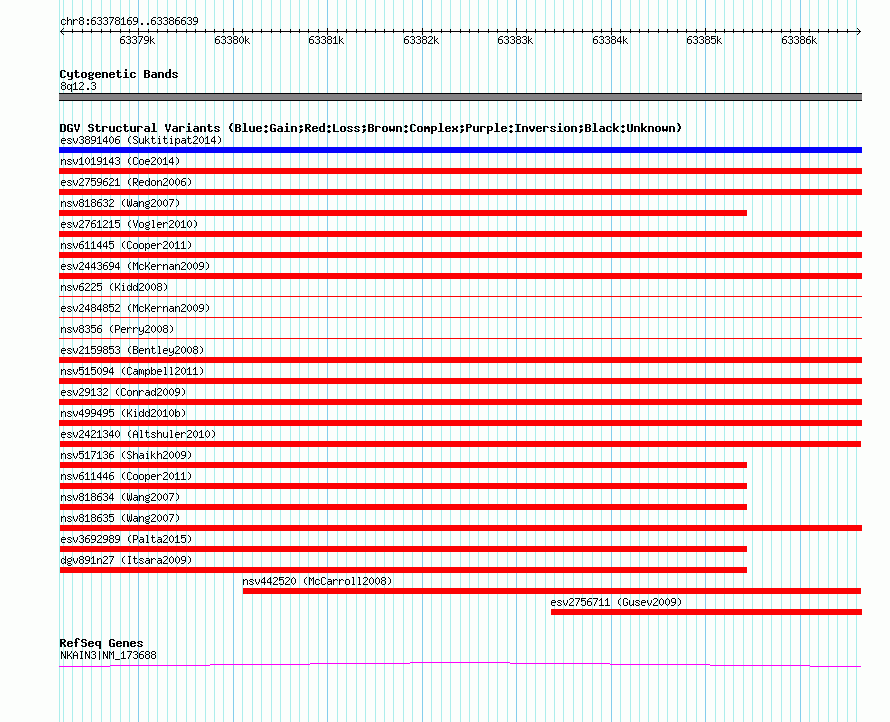Click the esv3891406 (Suktitipat2014) variant label
The image size is (890, 722).
tap(141, 140)
